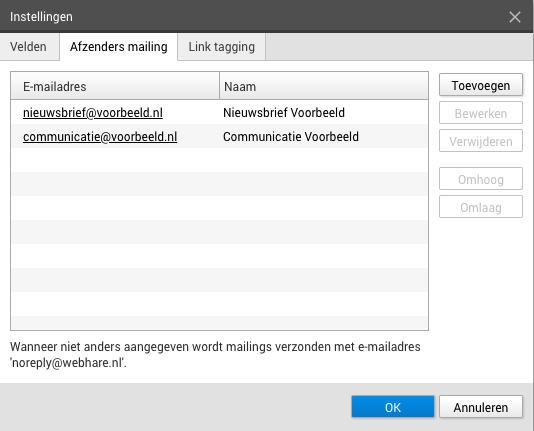Select the Communicatie Voorbeeld row
534x431 pixels.
(220, 136)
